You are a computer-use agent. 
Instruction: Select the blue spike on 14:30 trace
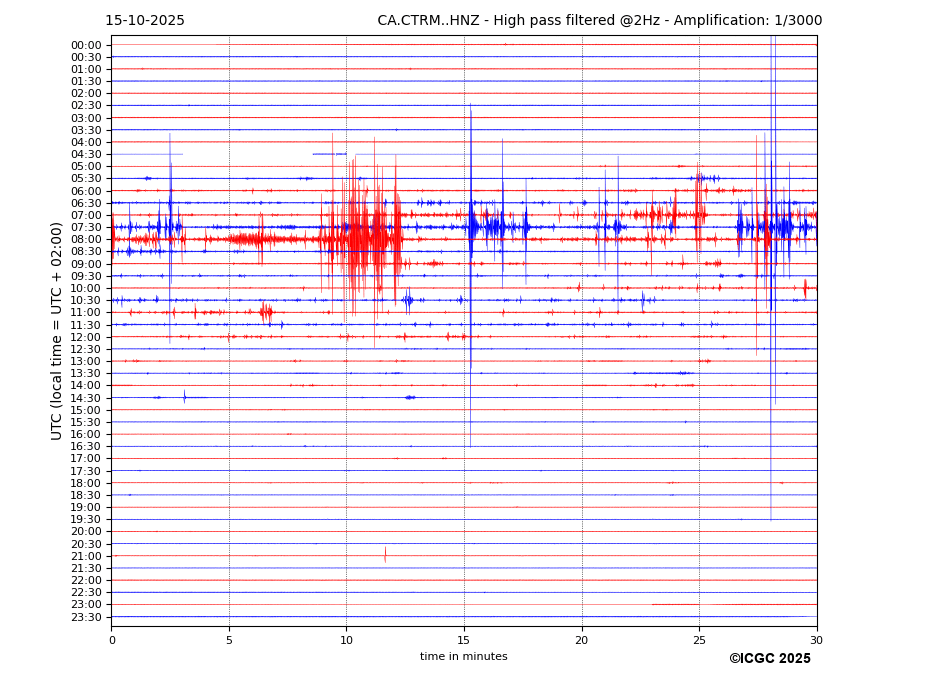tap(184, 397)
